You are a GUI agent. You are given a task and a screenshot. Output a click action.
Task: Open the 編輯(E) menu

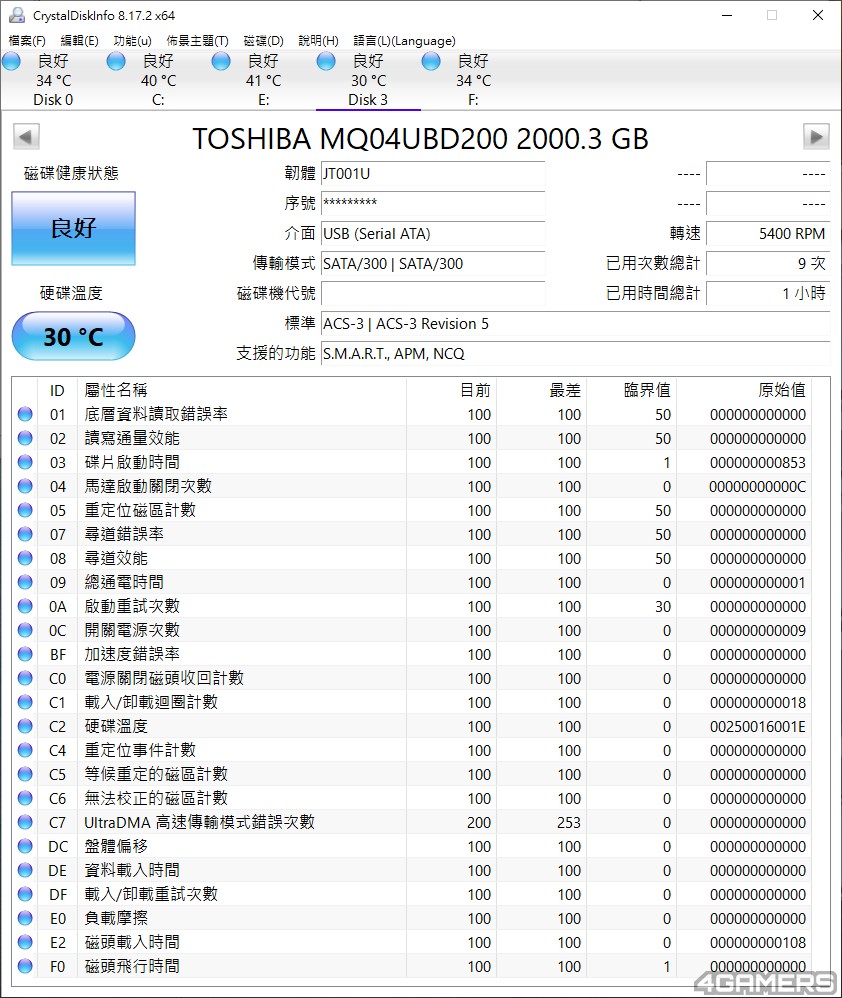click(x=80, y=41)
